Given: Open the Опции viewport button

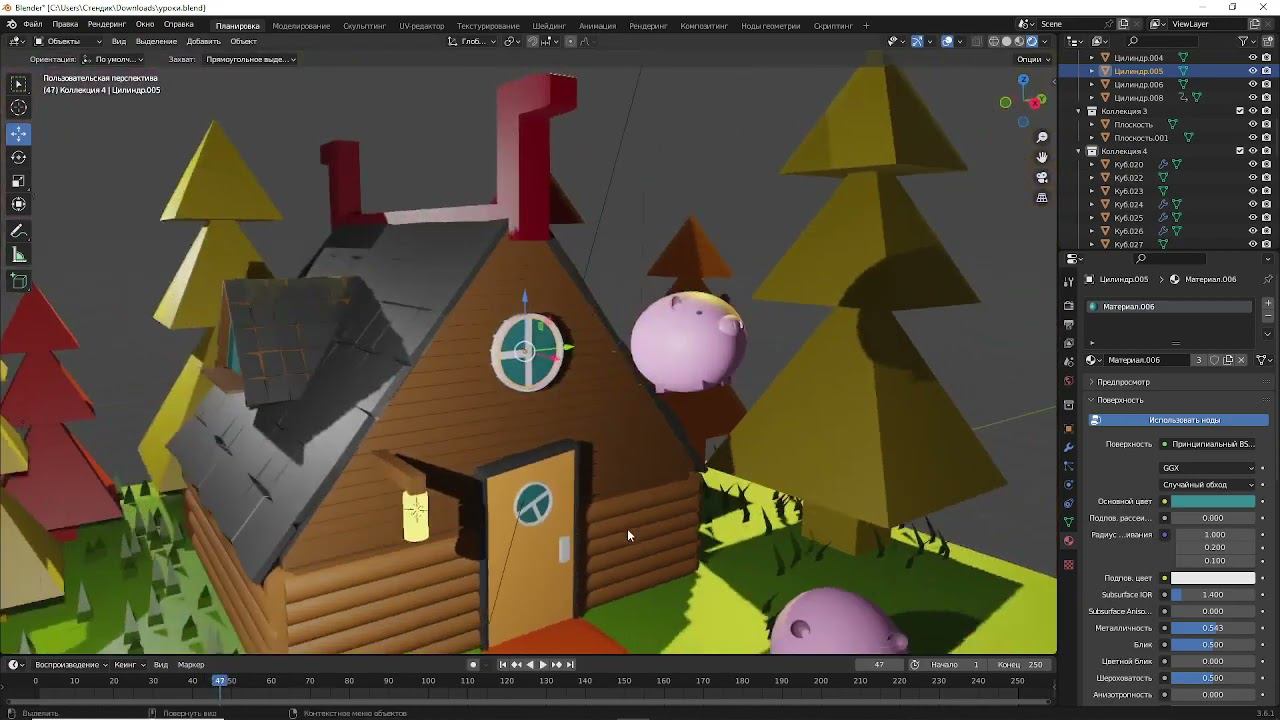Looking at the screenshot, I should (x=1033, y=59).
